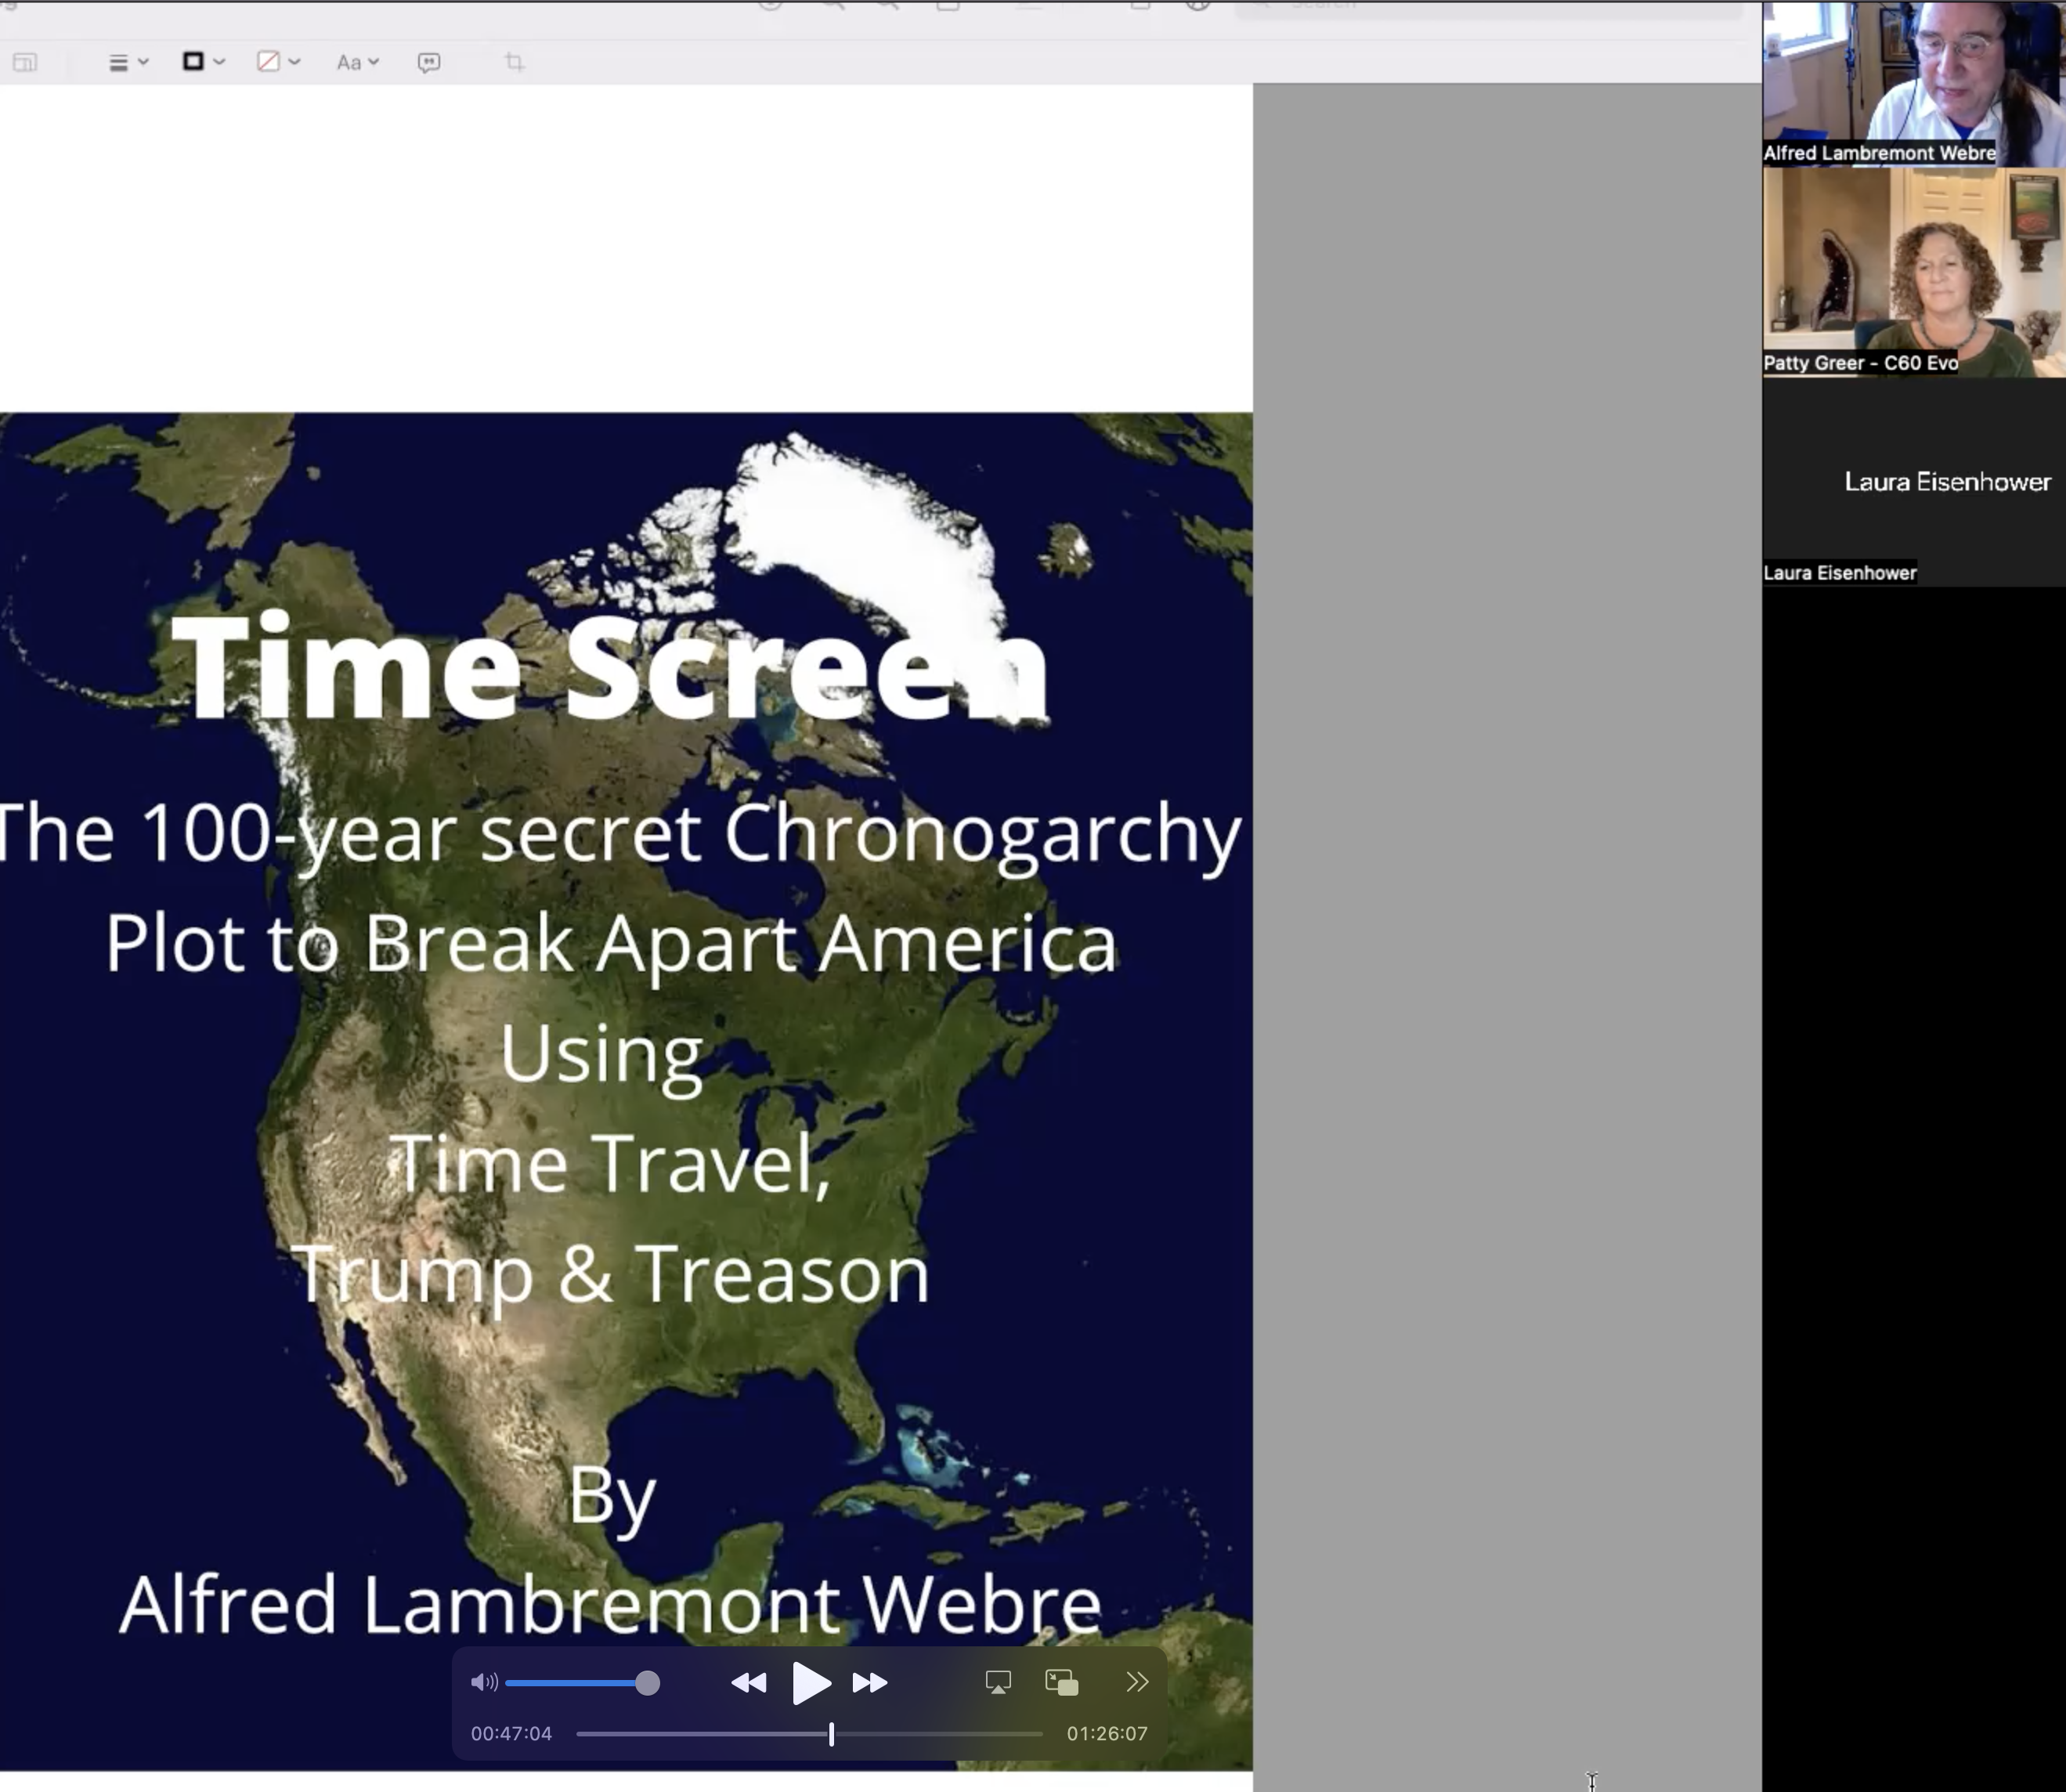Select Patty Greer's video tile

[1912, 270]
